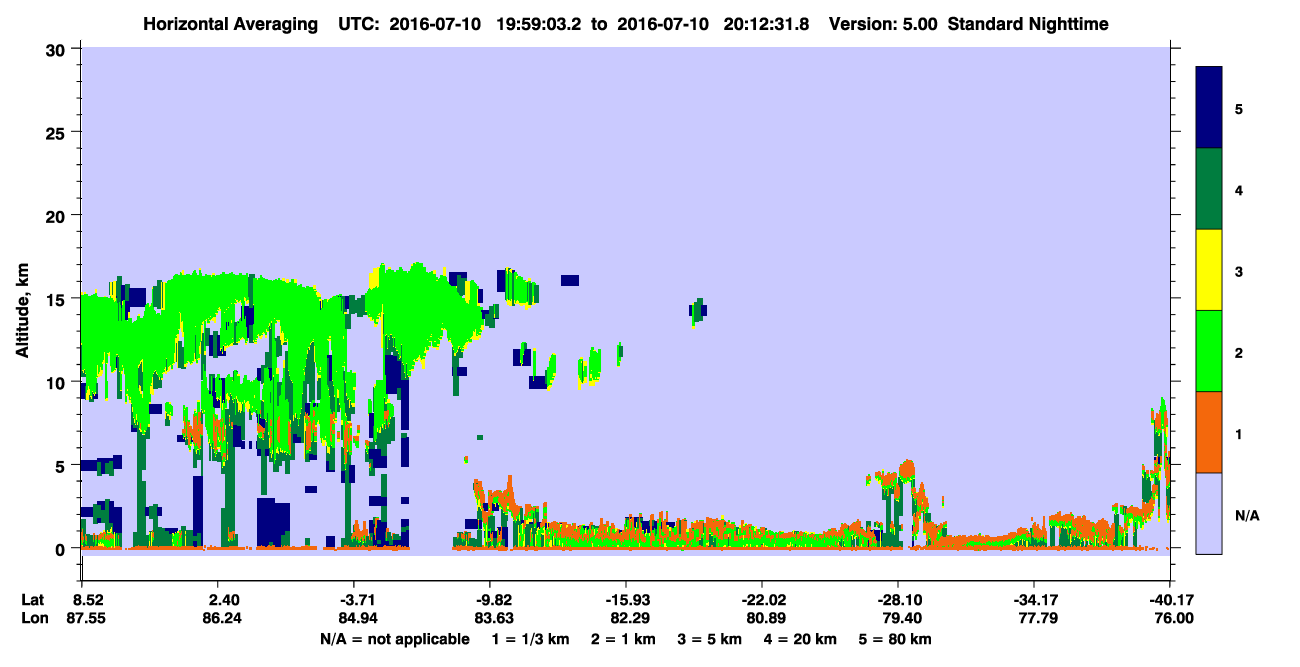The image size is (1300, 667).
Task: Click the orange color bar segment for level 1
Action: [x=1209, y=432]
